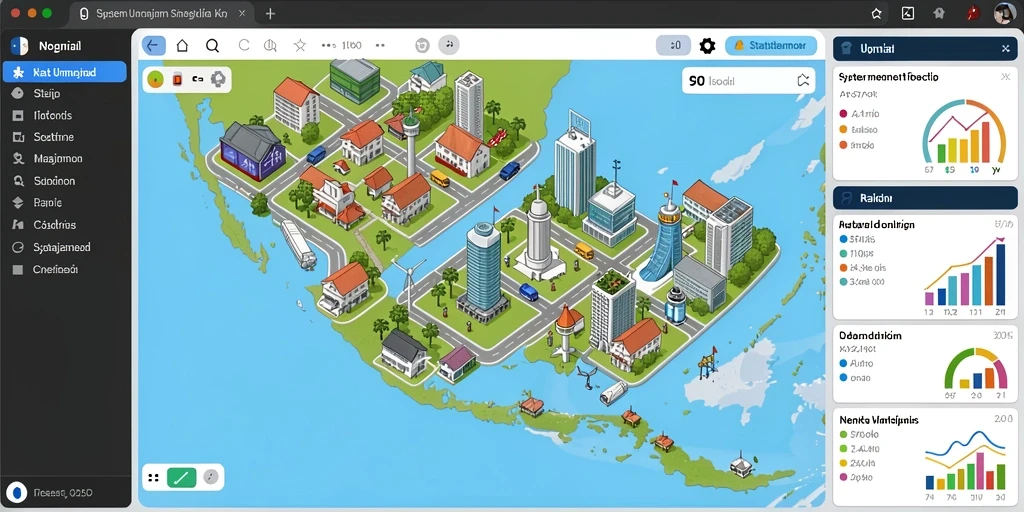Click the grid dots icon at map bottom
This screenshot has width=1024, height=512.
[x=154, y=477]
